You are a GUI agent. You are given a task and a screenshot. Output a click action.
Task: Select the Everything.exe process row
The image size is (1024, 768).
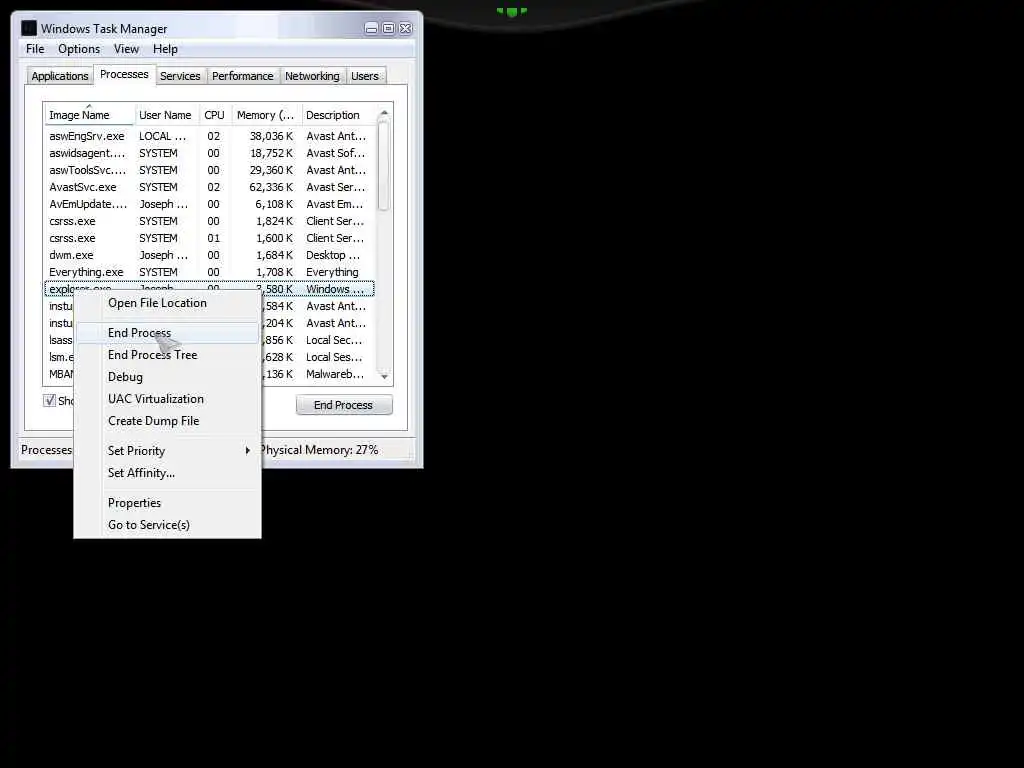(209, 272)
